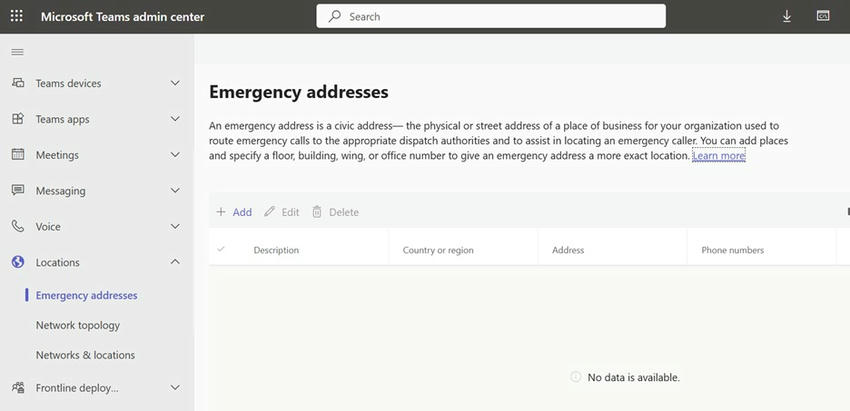Image resolution: width=850 pixels, height=411 pixels.
Task: Collapse the Locations chevron
Action: pyautogui.click(x=175, y=262)
